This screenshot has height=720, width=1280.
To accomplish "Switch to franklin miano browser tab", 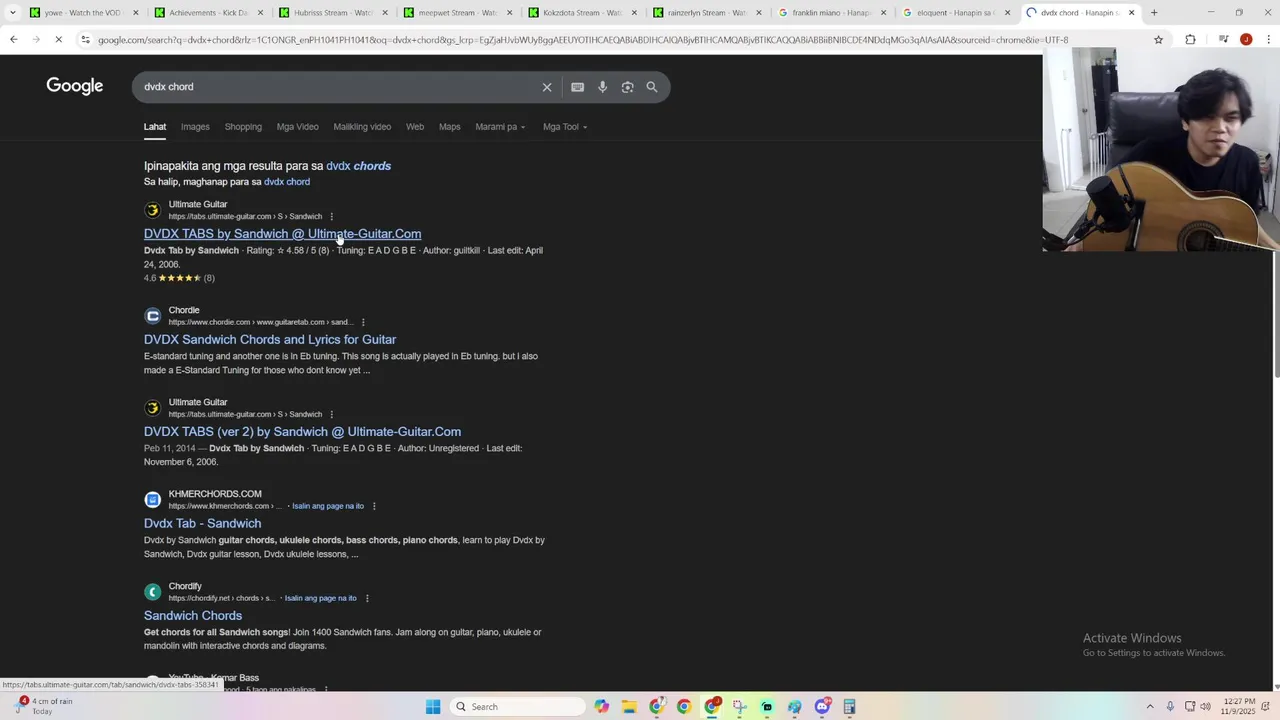I will (830, 13).
